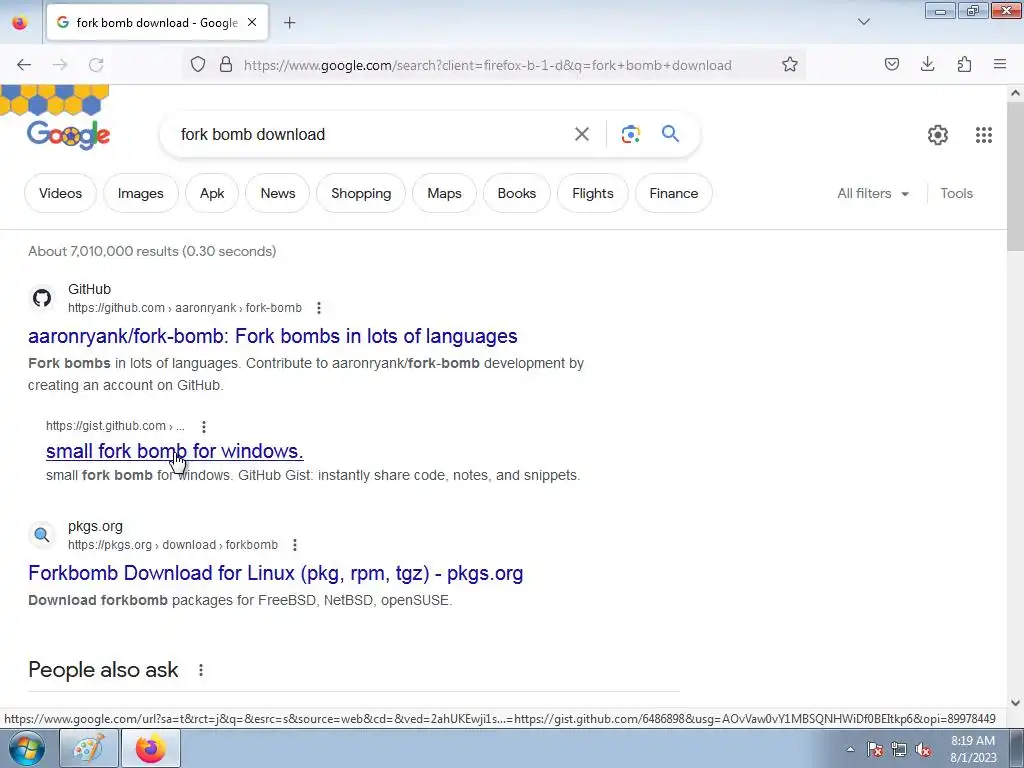Viewport: 1024px width, 768px height.
Task: Click the scrollbar down arrow
Action: 1015,703
